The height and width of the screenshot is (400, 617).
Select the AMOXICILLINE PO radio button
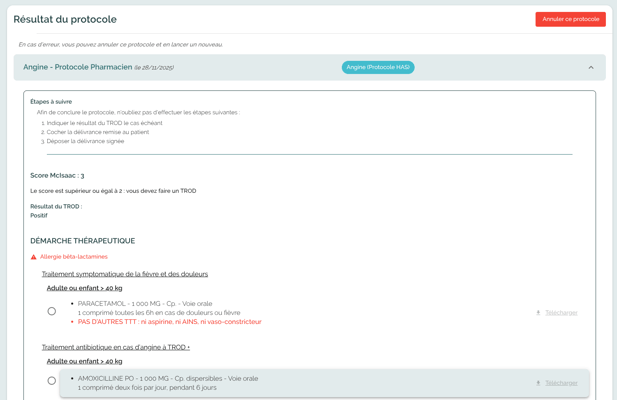[x=52, y=381]
